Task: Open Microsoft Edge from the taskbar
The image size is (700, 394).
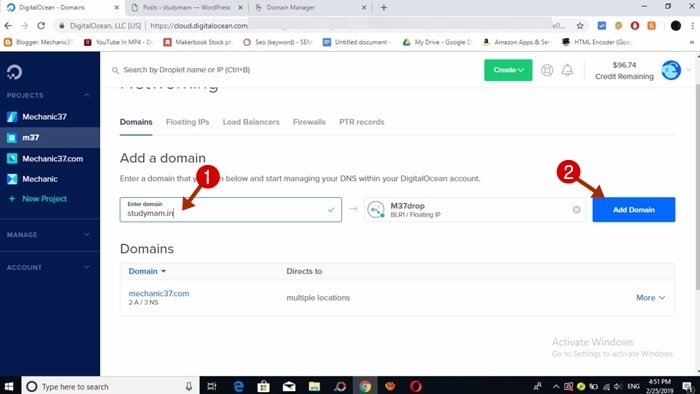Action: click(238, 386)
